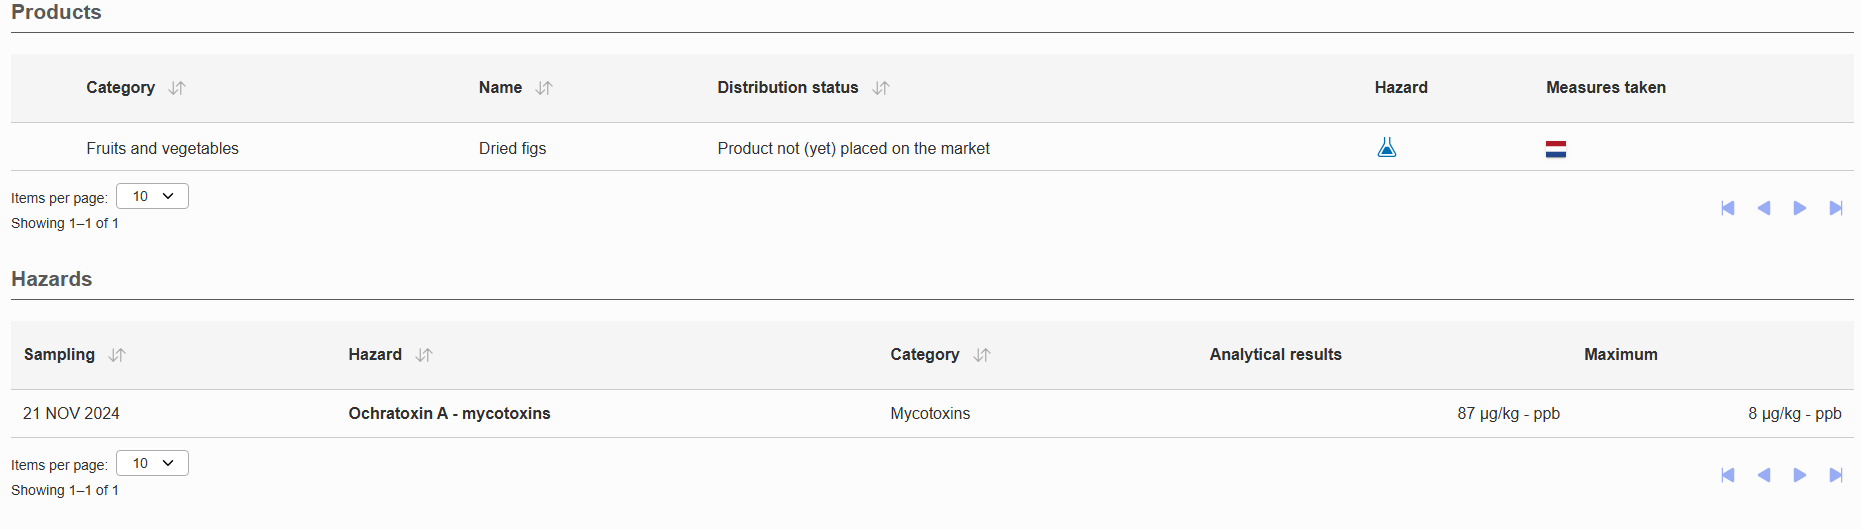
Task: Sort Products by Category column
Action: (x=177, y=88)
